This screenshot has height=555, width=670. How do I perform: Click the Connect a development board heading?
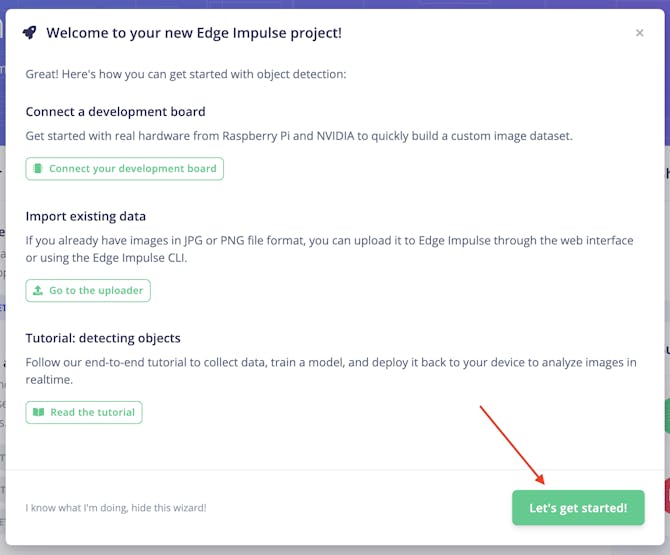[x=115, y=112]
